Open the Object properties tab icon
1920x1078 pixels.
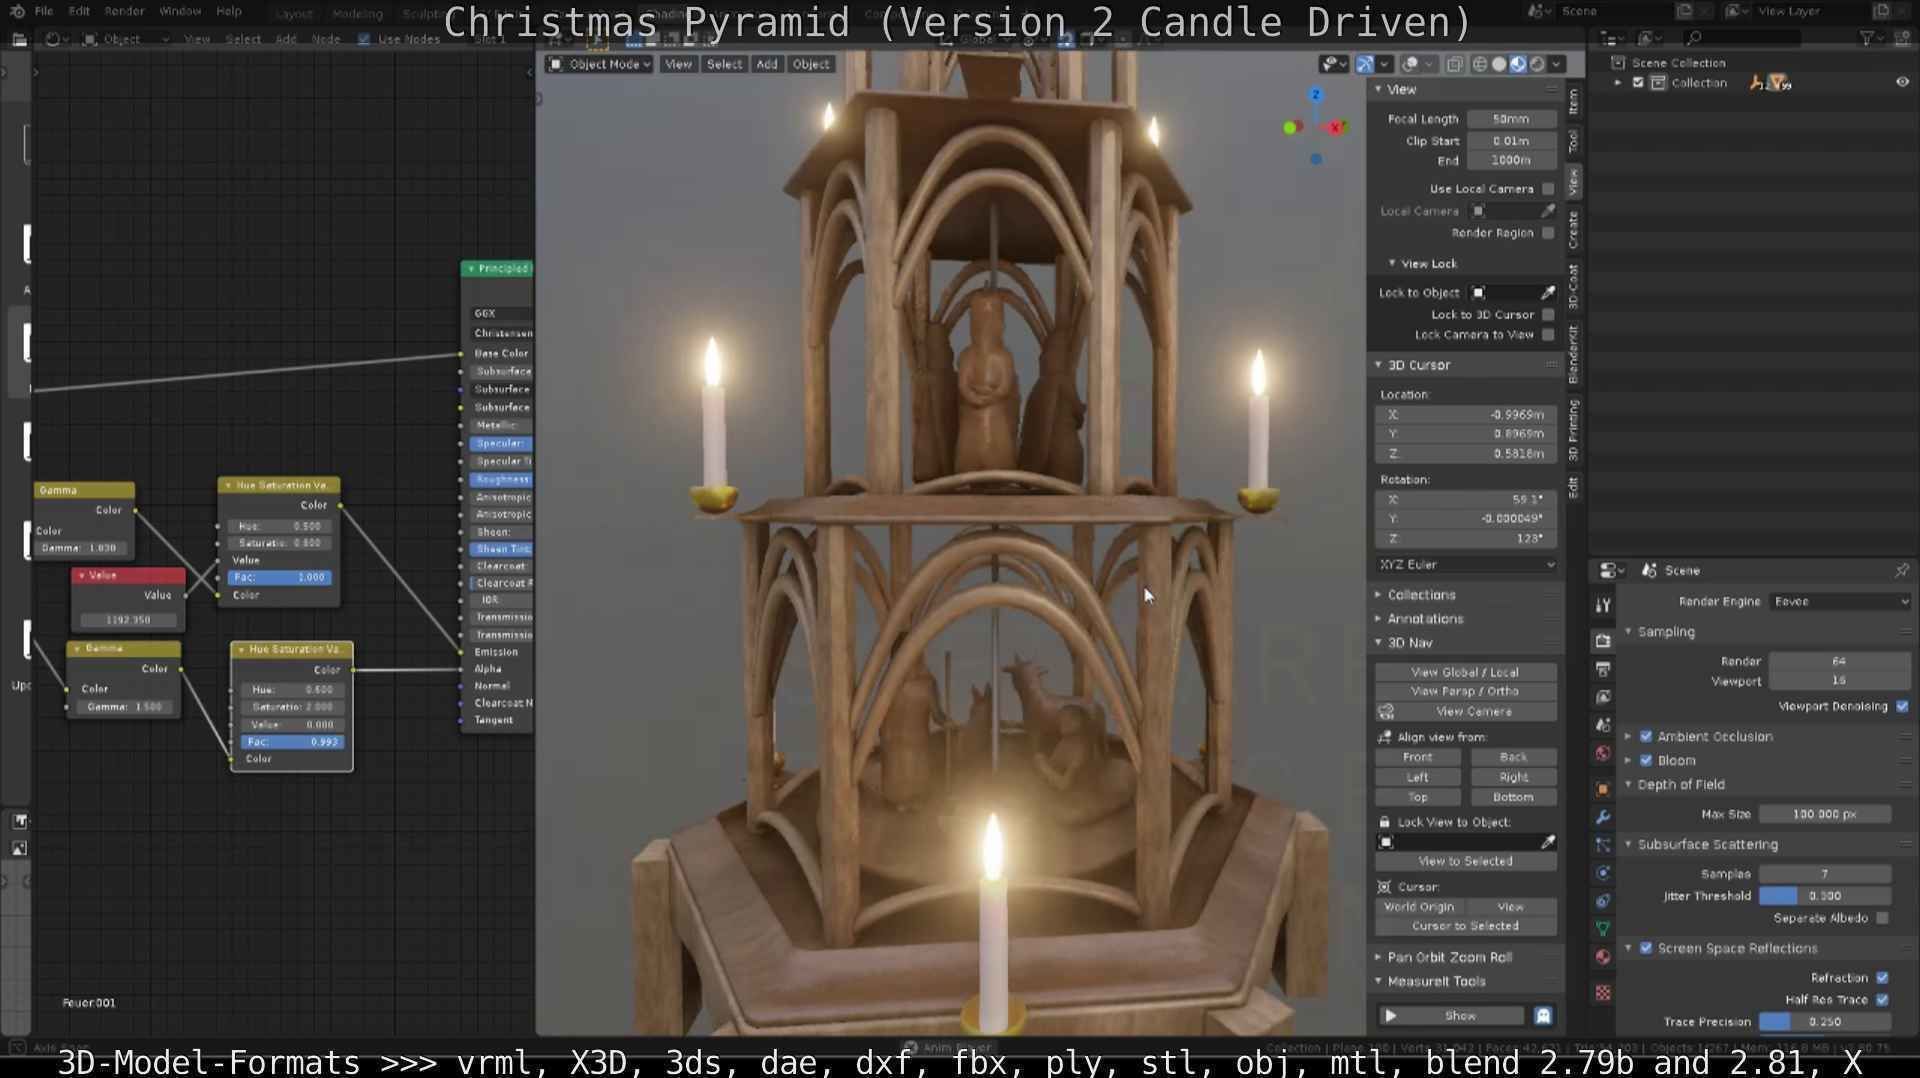[1603, 789]
